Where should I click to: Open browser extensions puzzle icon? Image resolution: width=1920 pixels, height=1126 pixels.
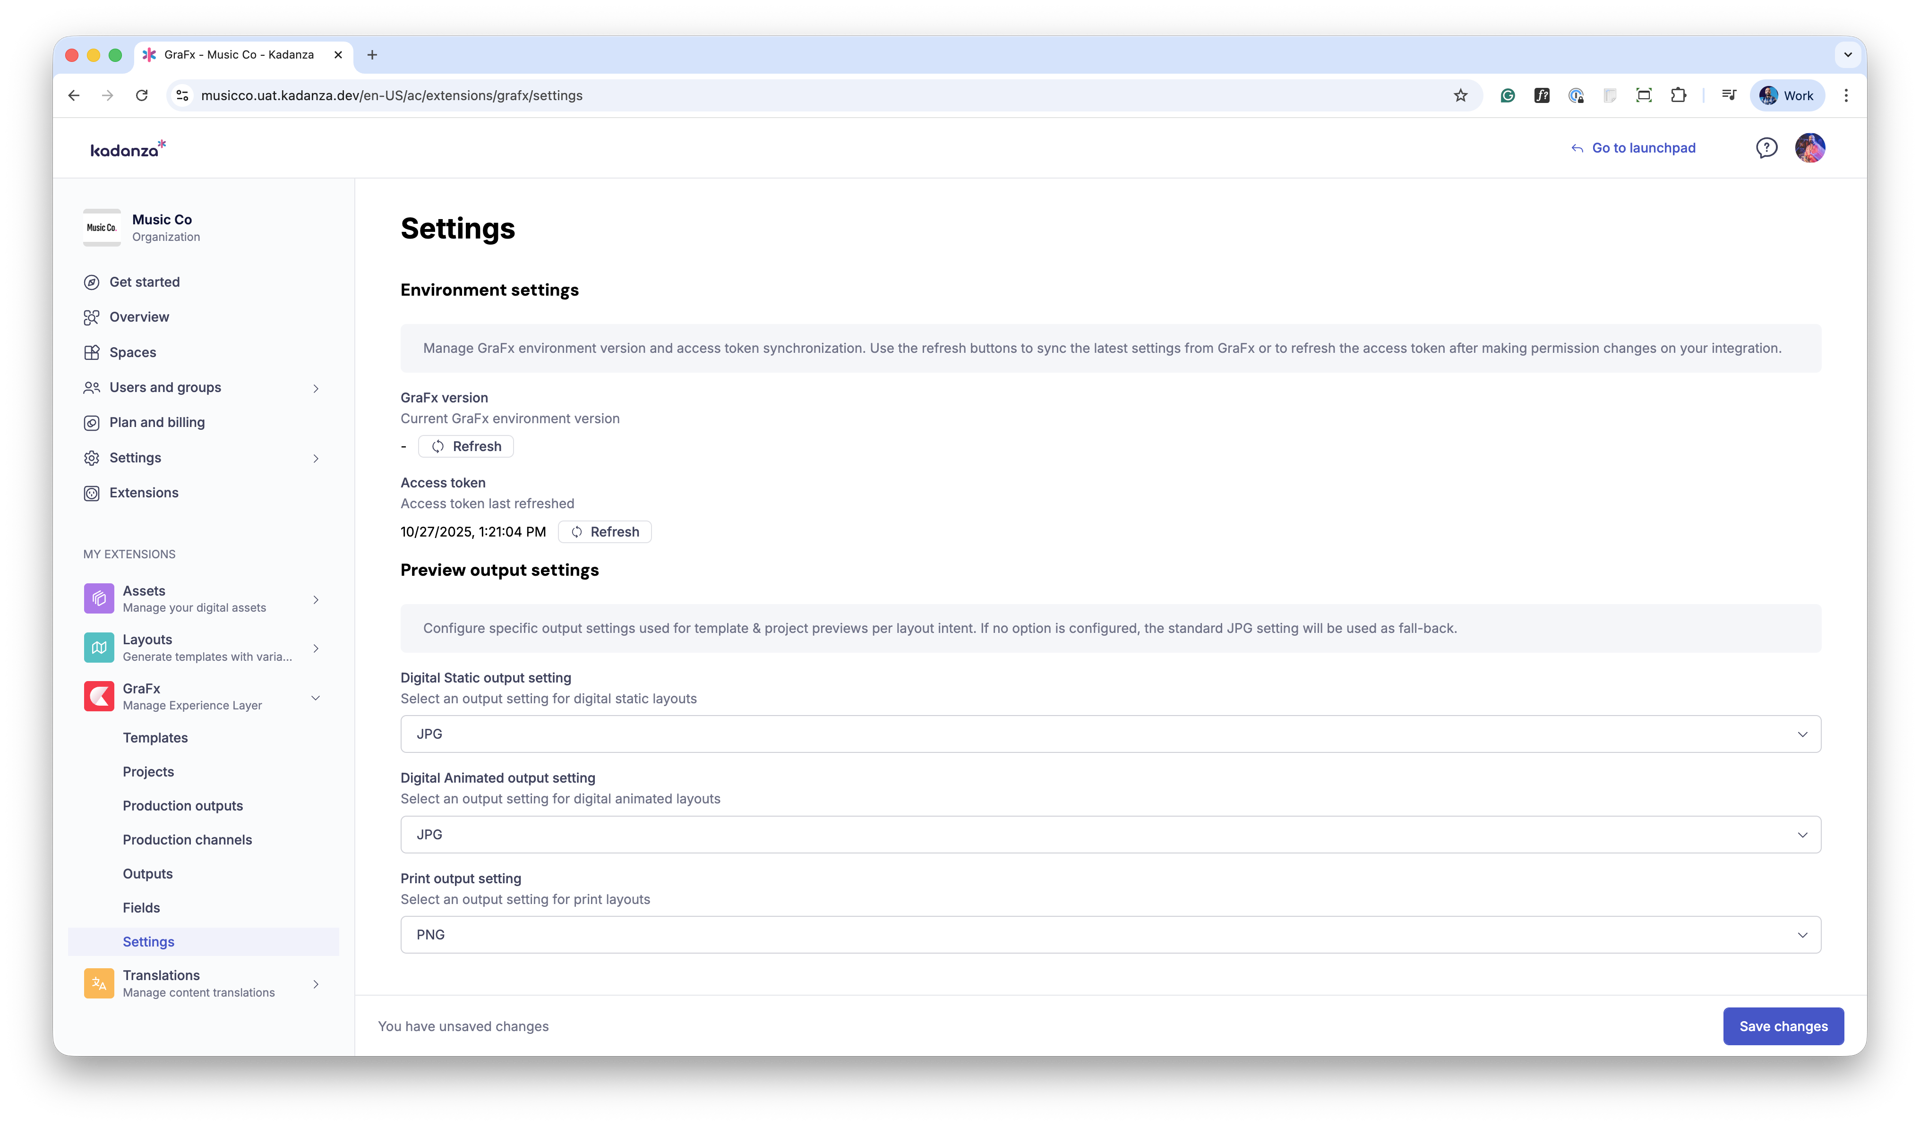[x=1678, y=96]
